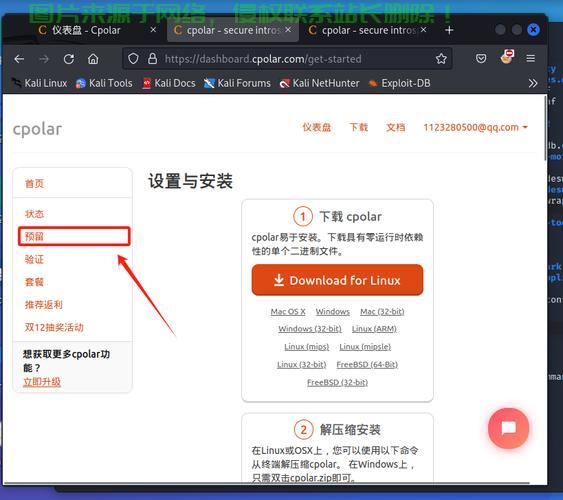
Task: Click the Linux (32-bit) download link
Action: pos(302,365)
